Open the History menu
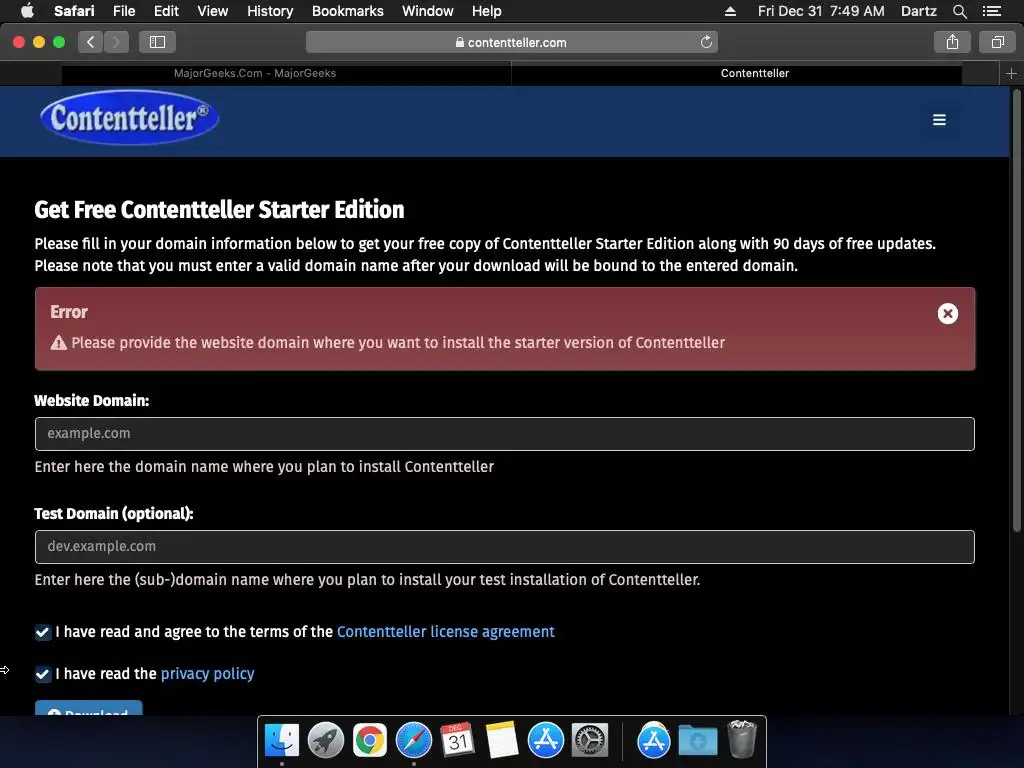The image size is (1024, 768). point(270,10)
